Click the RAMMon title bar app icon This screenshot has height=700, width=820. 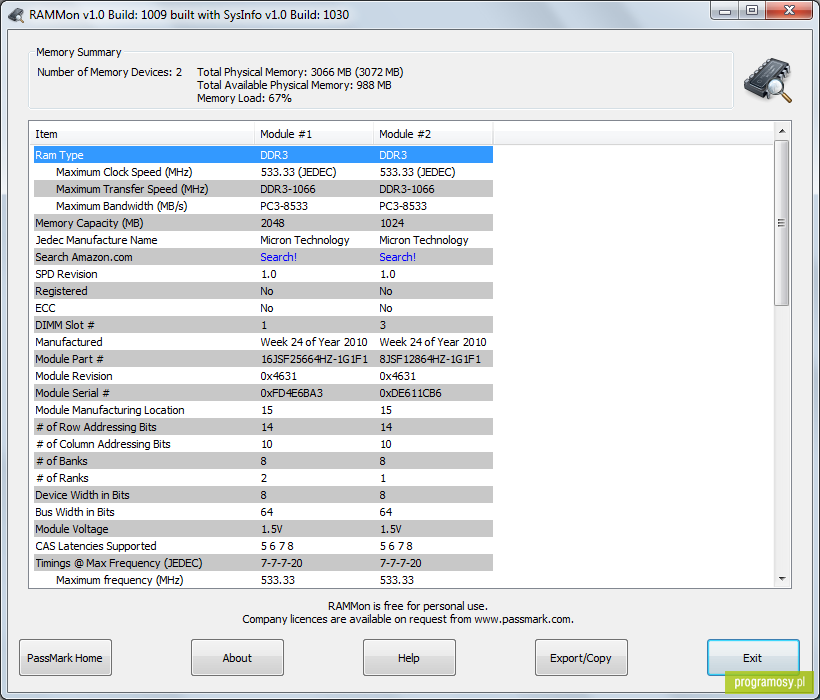pos(16,15)
